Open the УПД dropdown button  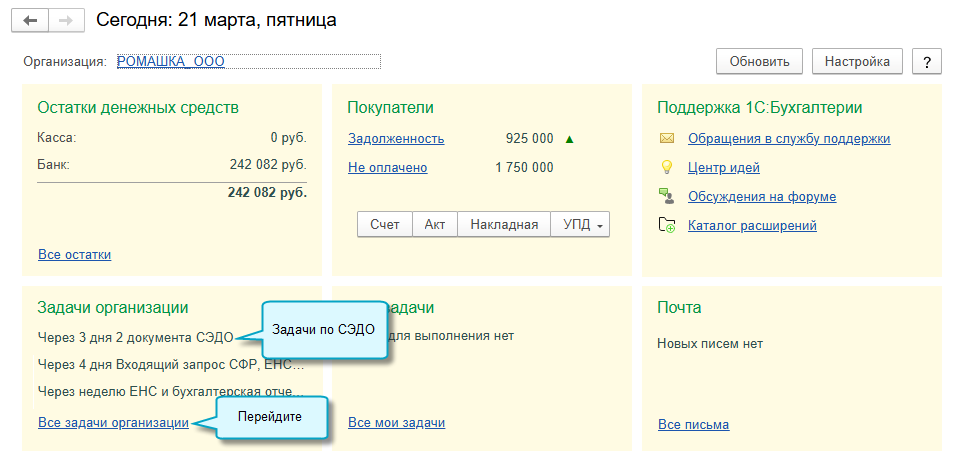(x=585, y=225)
